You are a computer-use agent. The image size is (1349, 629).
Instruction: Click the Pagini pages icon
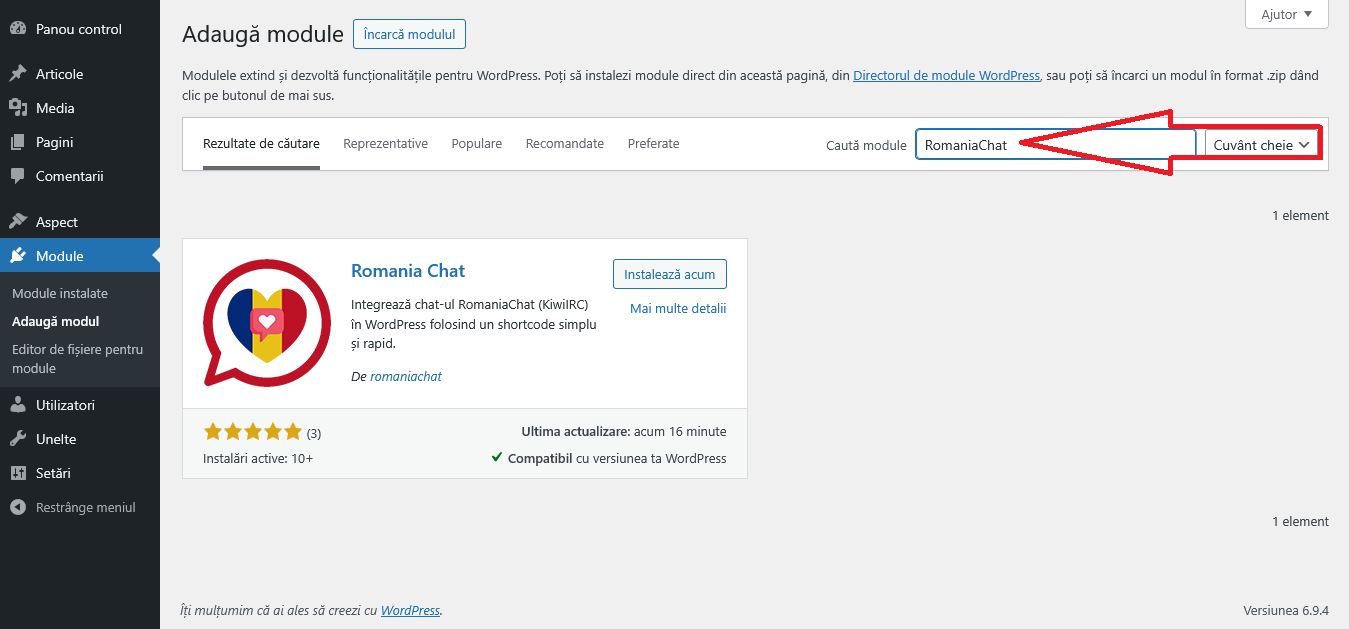[x=17, y=142]
